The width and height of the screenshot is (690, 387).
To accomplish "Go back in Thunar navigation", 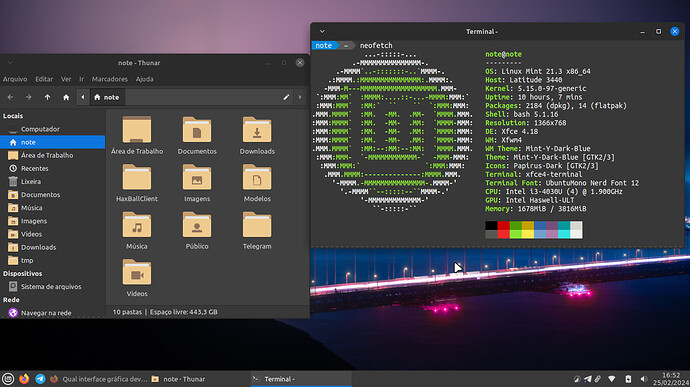I will pos(10,97).
